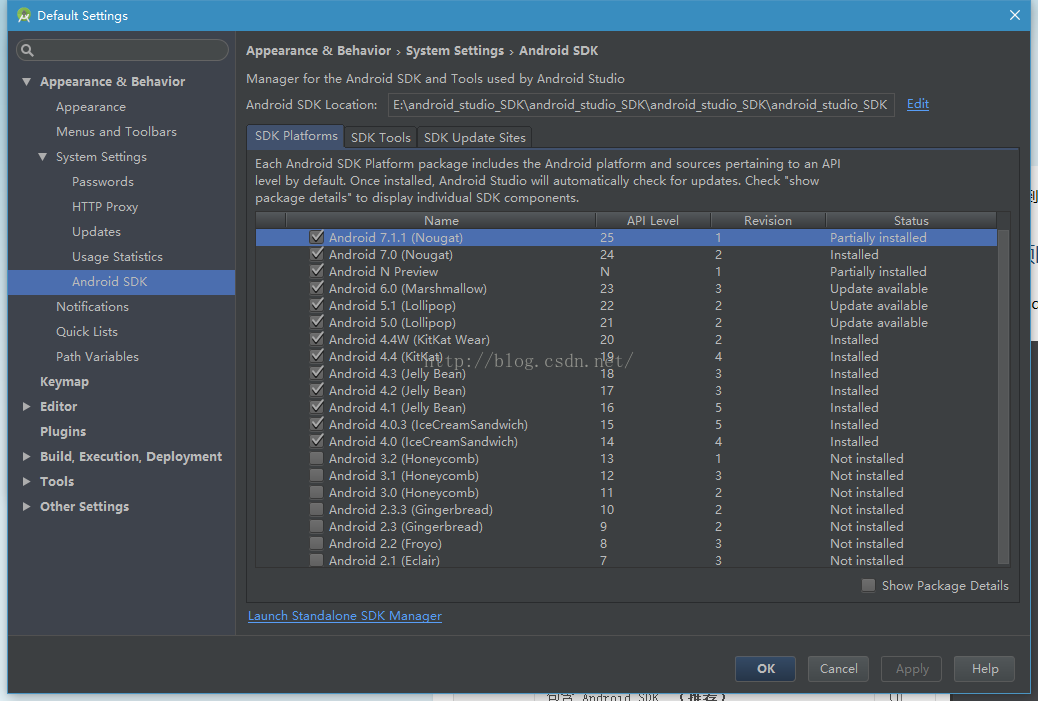Click System Settings in breadcrumb
Image resolution: width=1038 pixels, height=701 pixels.
[455, 50]
